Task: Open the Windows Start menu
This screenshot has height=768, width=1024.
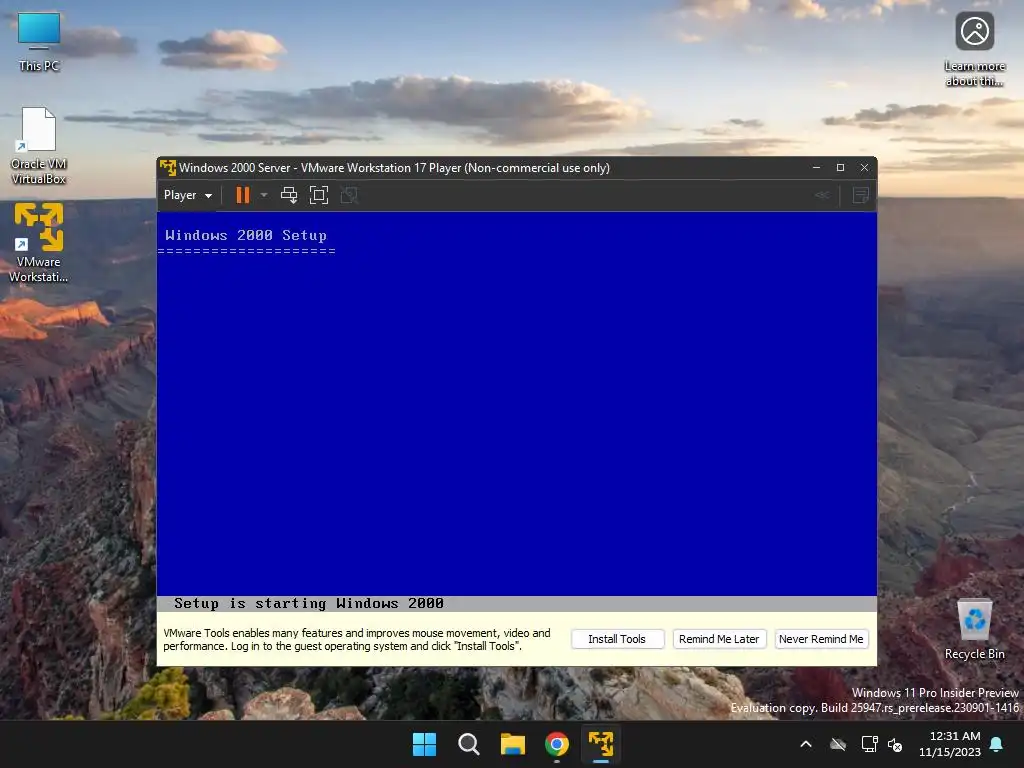Action: click(x=424, y=744)
